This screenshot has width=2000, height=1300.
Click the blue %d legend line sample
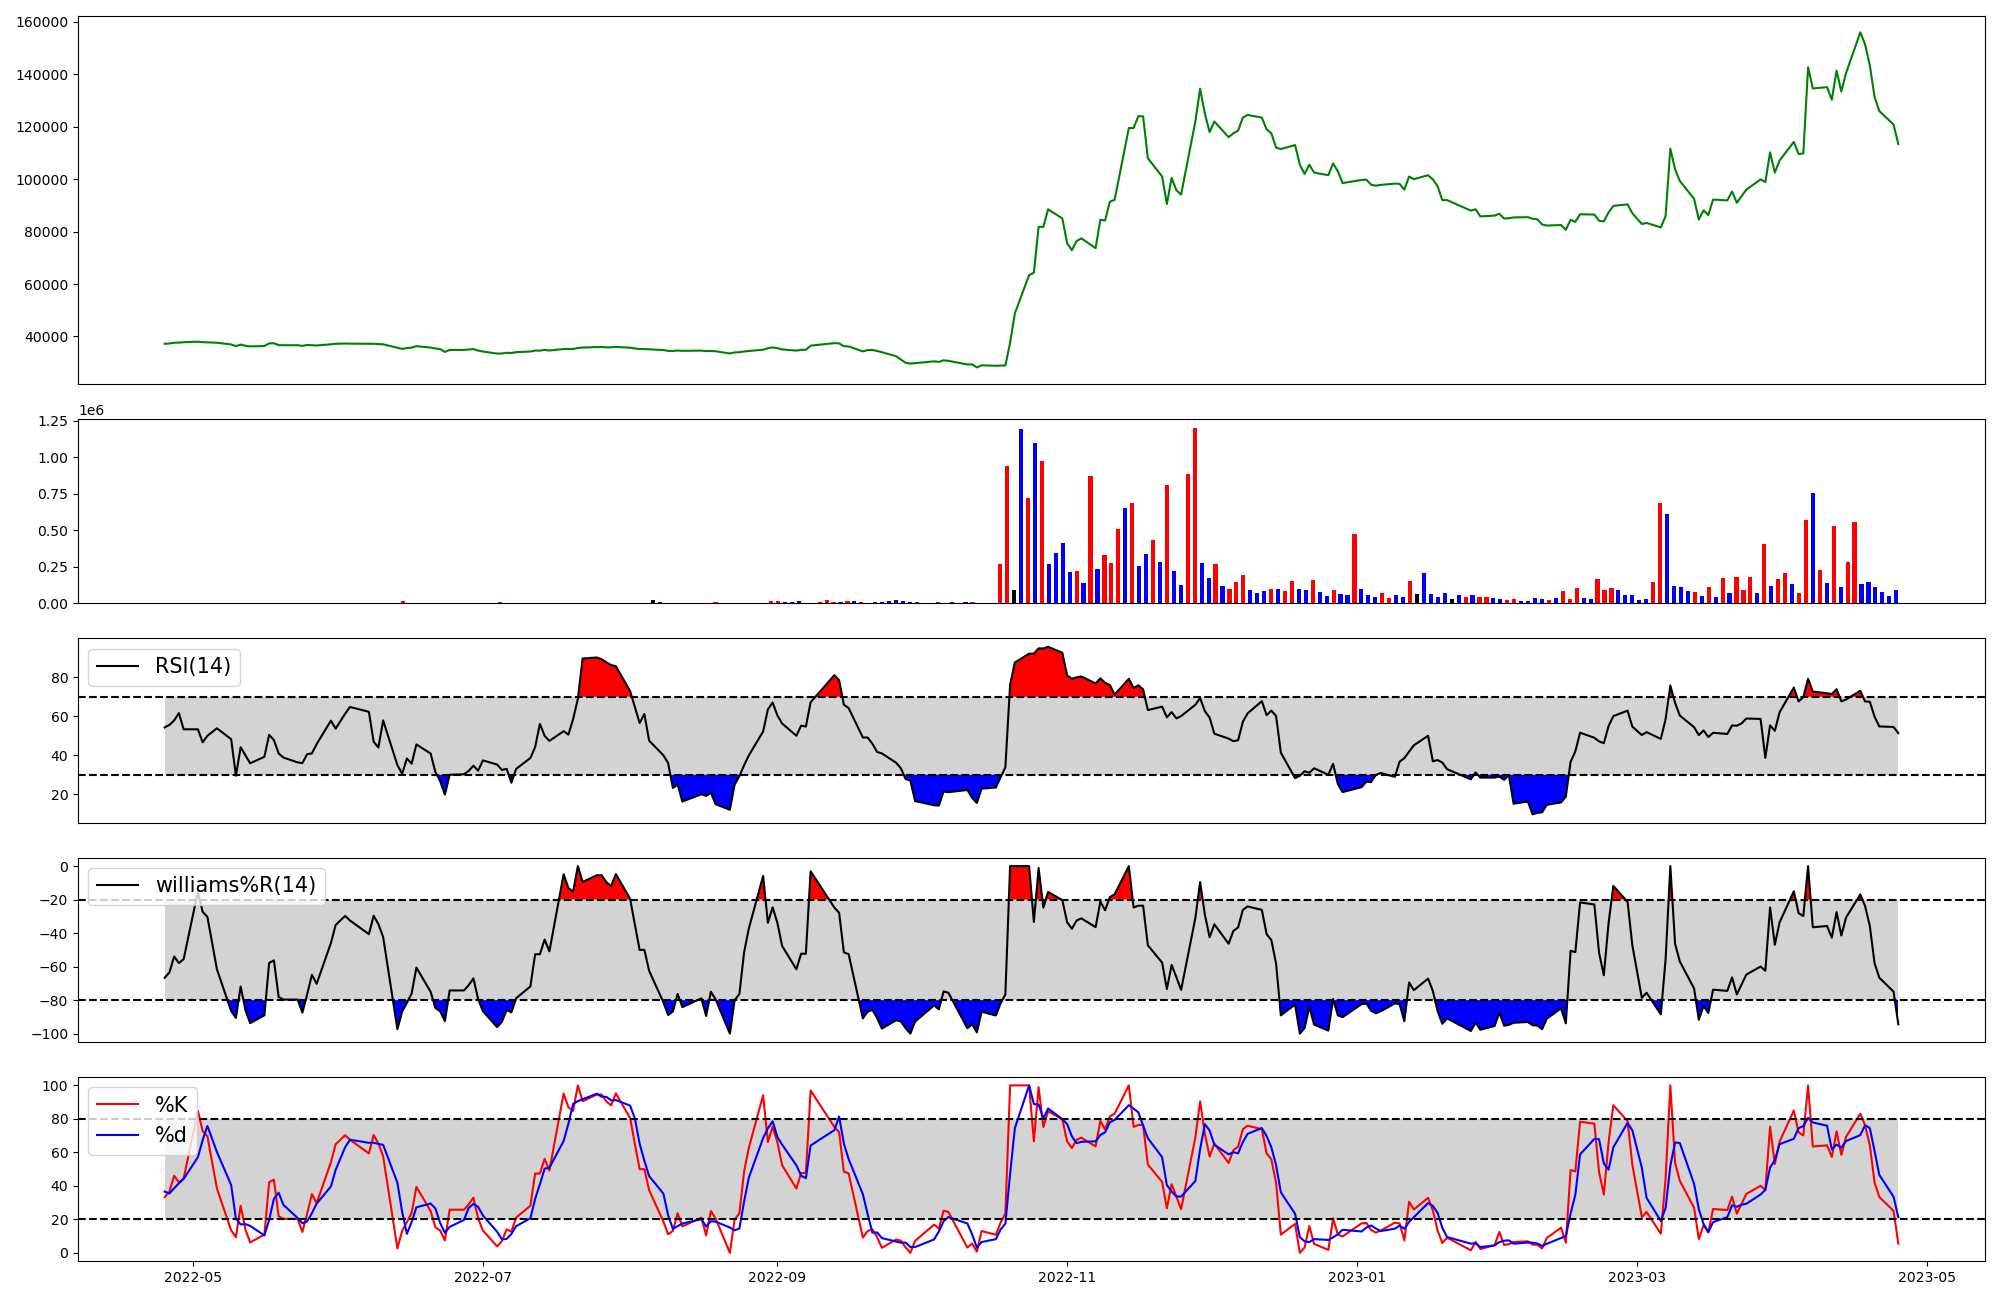point(117,1135)
